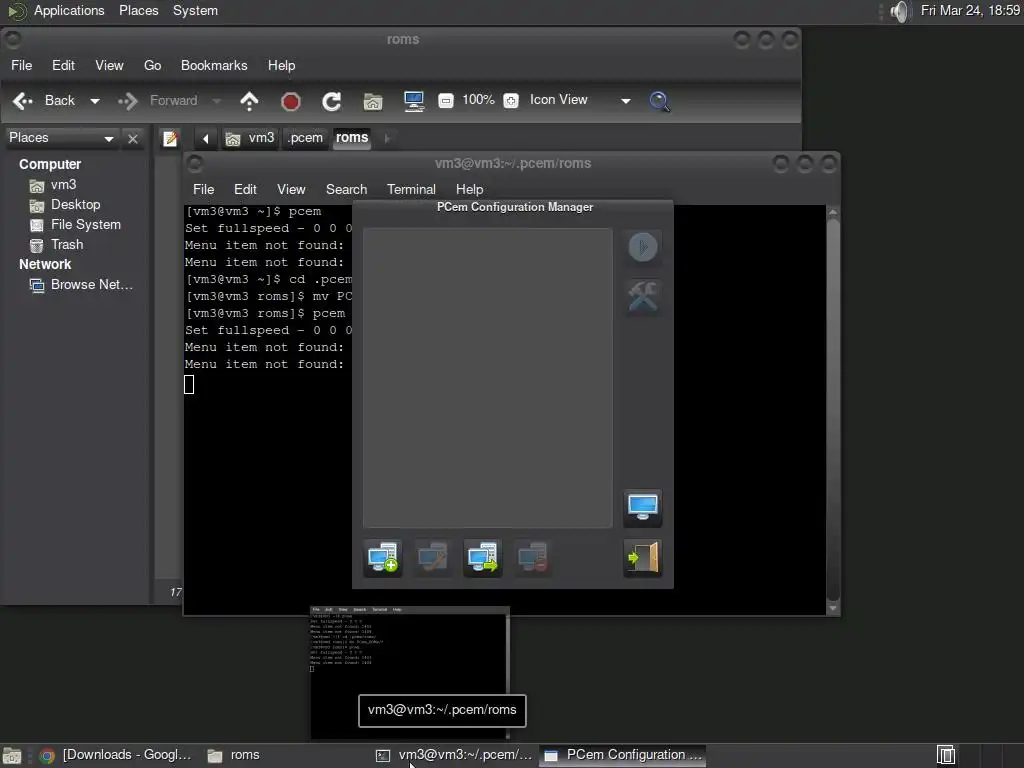Image resolution: width=1024 pixels, height=768 pixels.
Task: Go up one folder level
Action: [249, 101]
